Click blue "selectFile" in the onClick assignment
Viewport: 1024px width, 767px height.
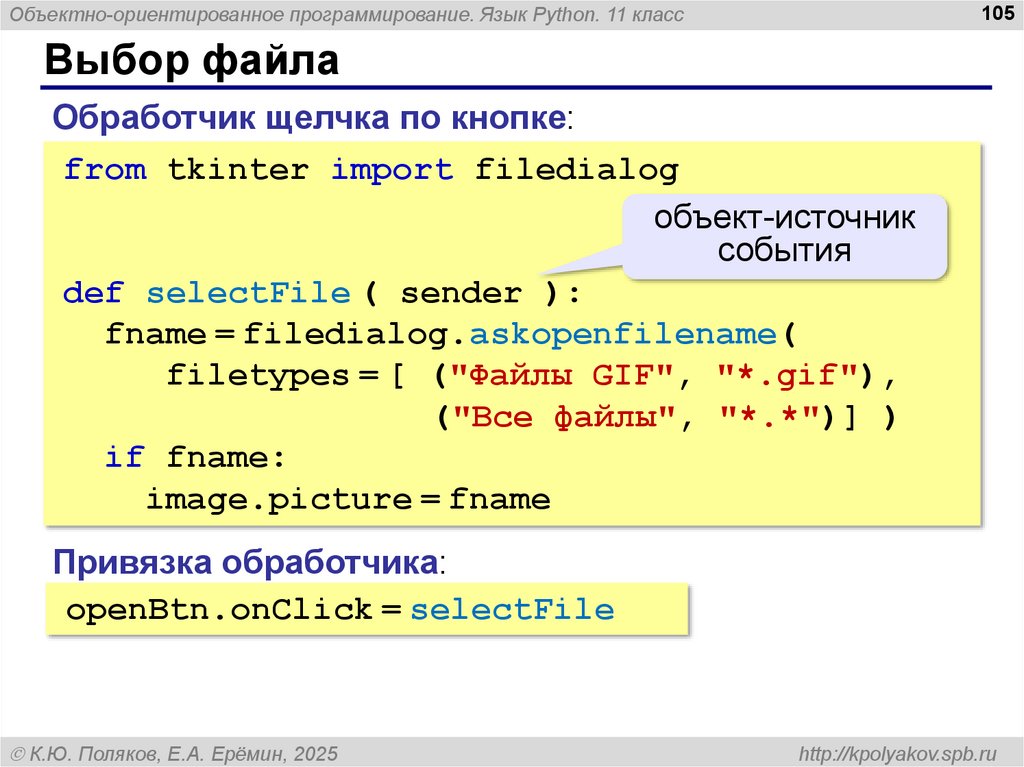512,609
